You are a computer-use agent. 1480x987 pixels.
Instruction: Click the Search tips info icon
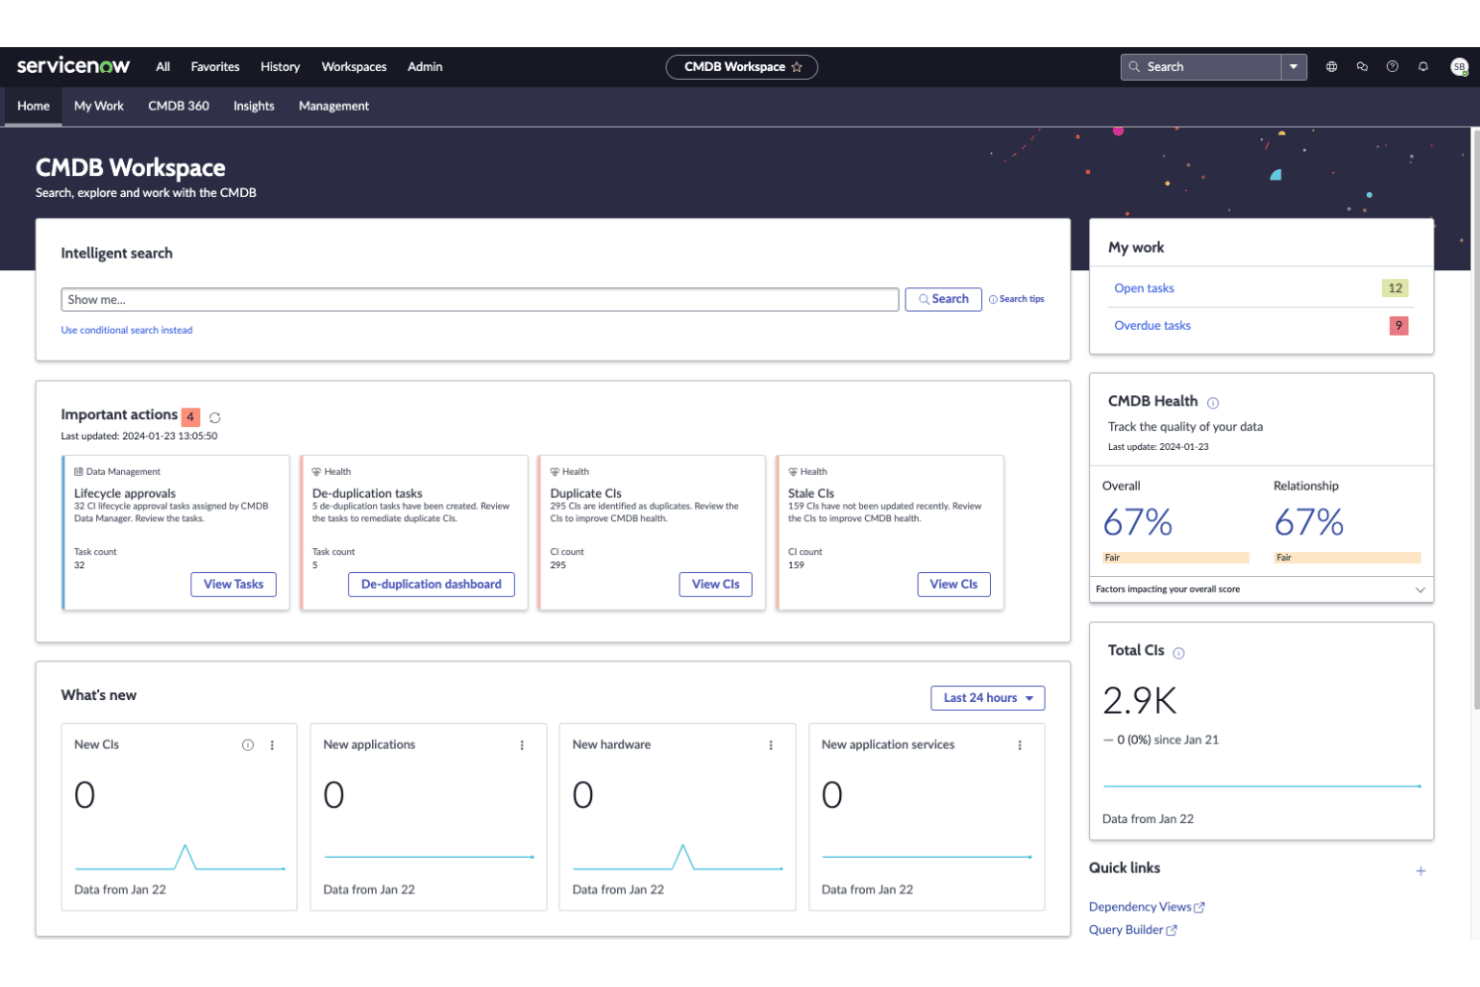pos(993,299)
